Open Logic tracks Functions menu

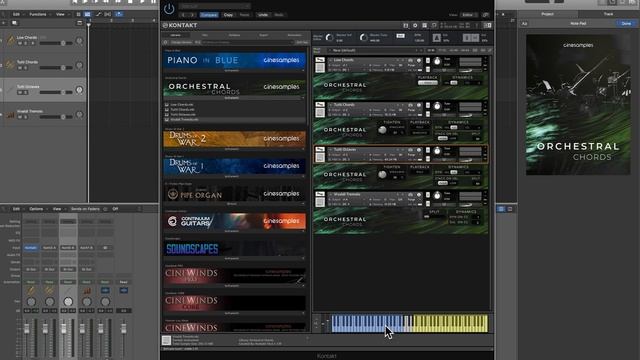38,14
